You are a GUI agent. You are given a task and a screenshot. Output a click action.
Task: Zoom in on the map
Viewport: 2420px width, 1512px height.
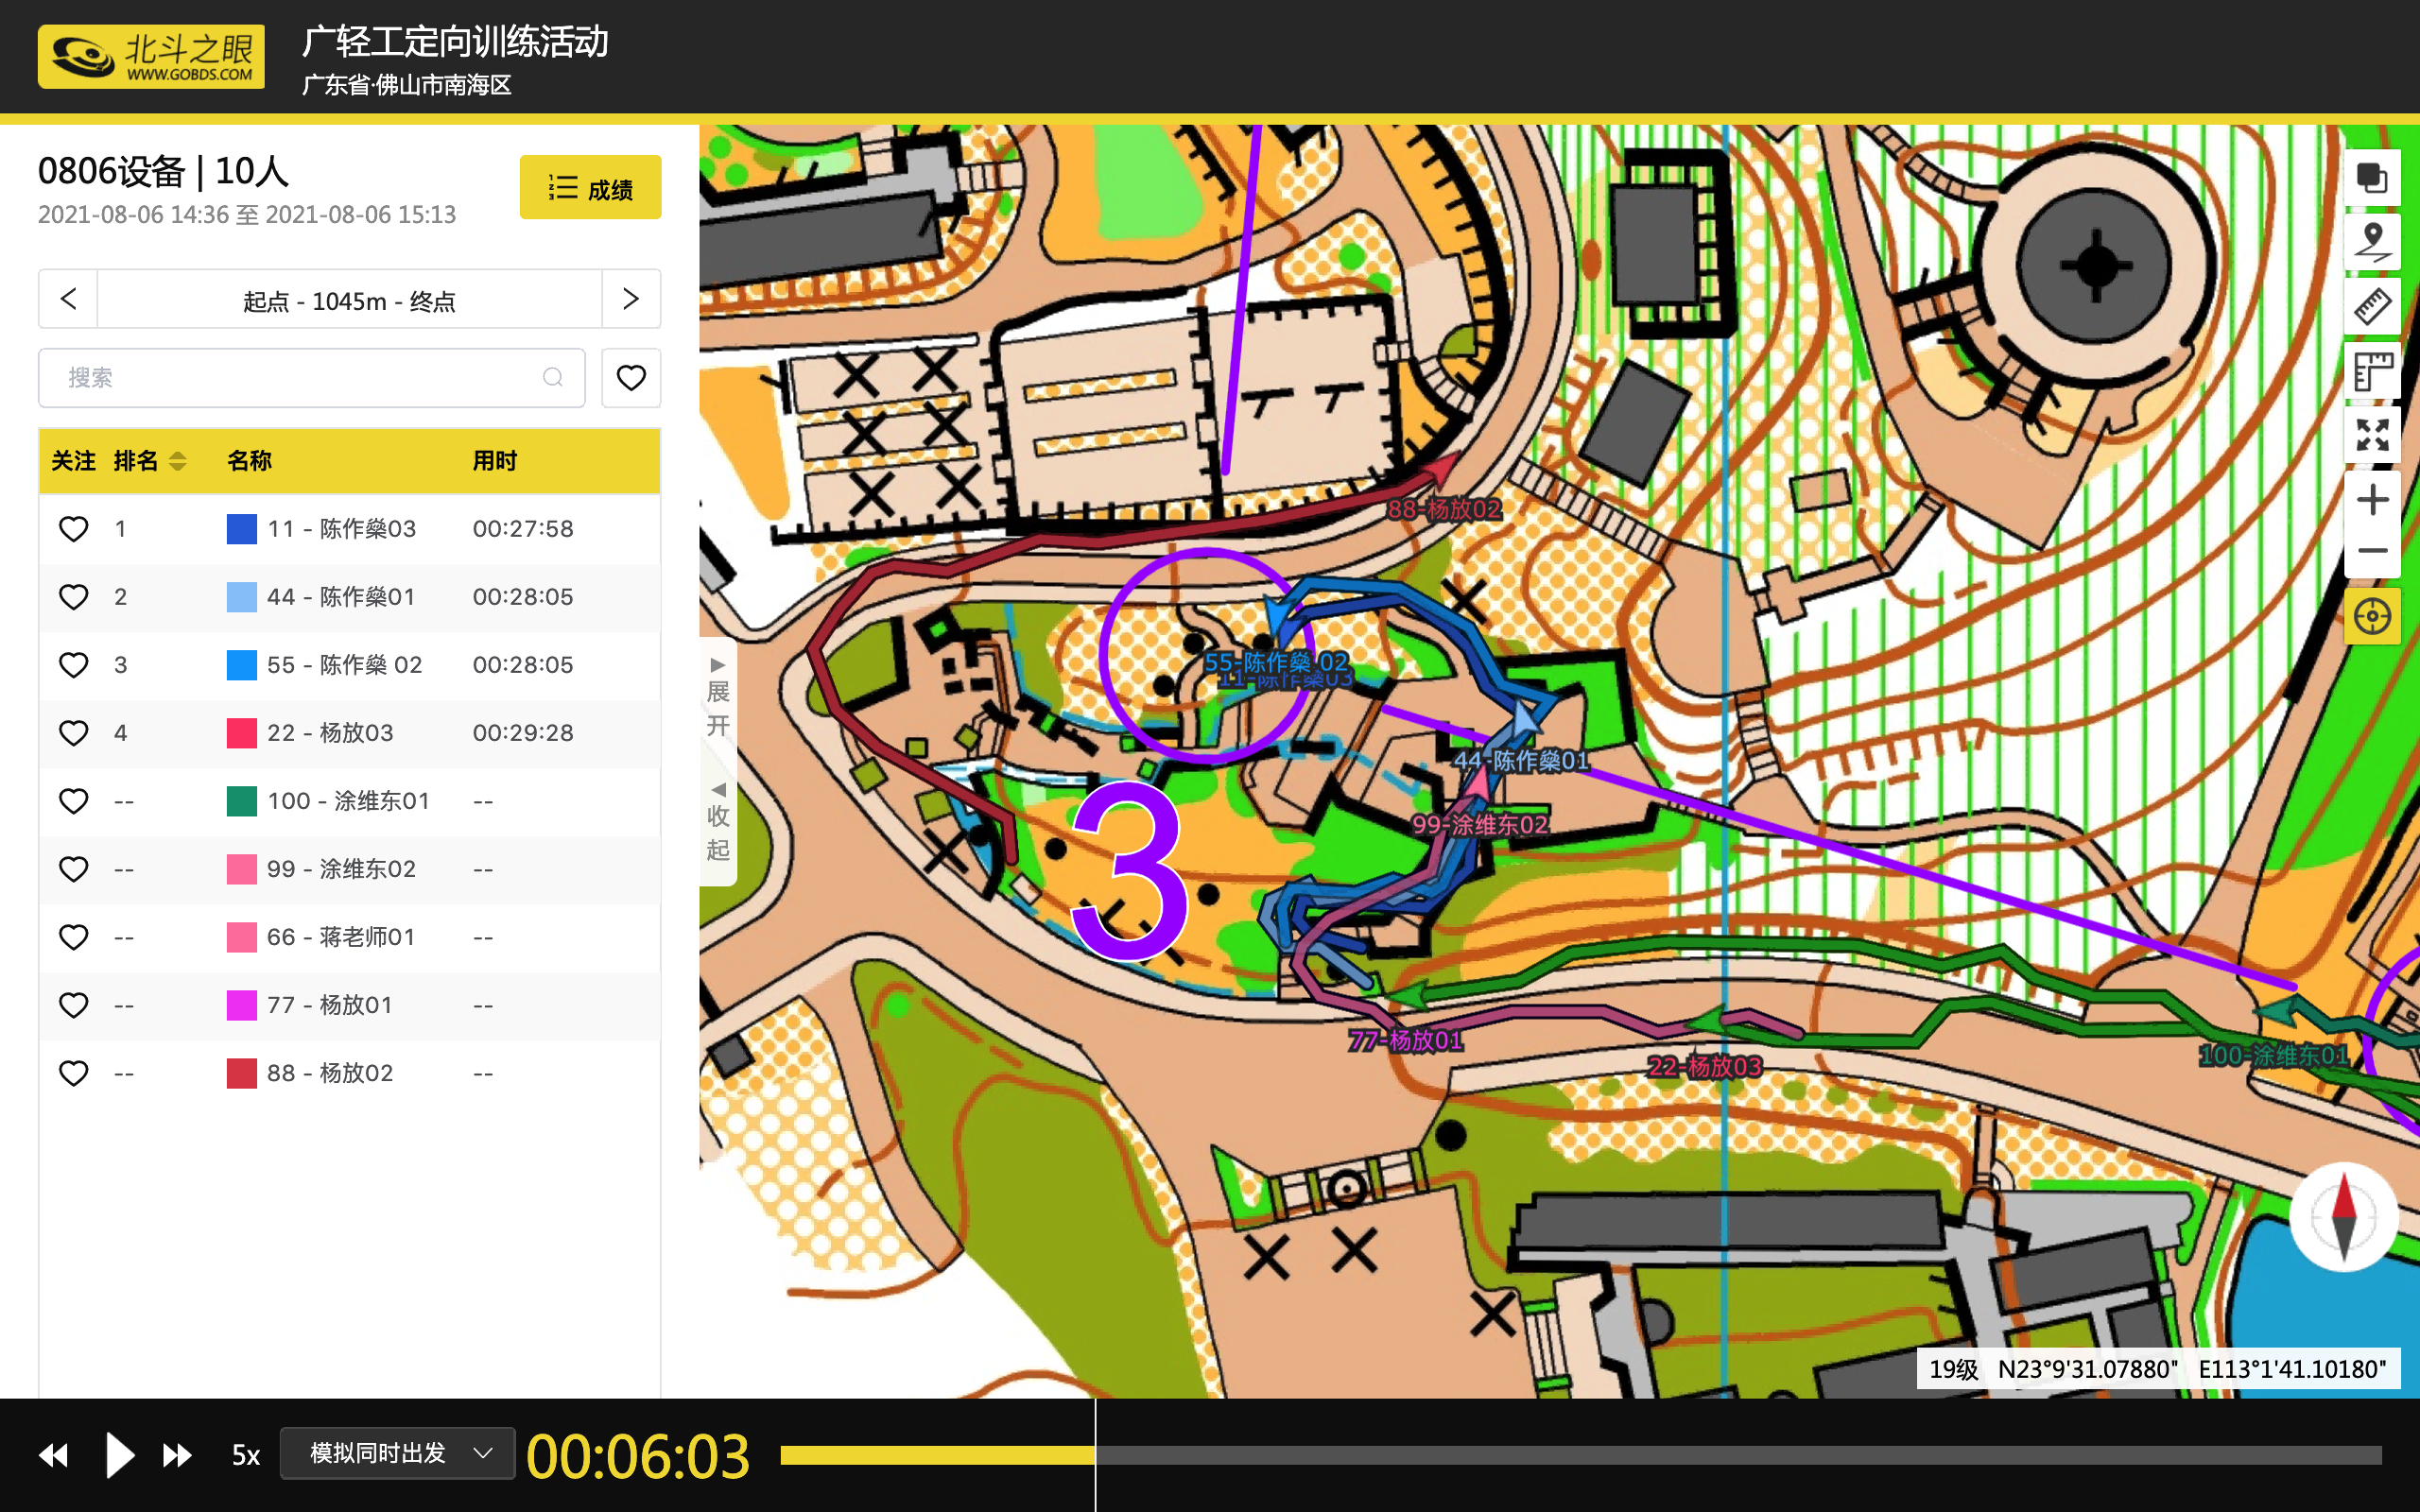(x=2371, y=500)
